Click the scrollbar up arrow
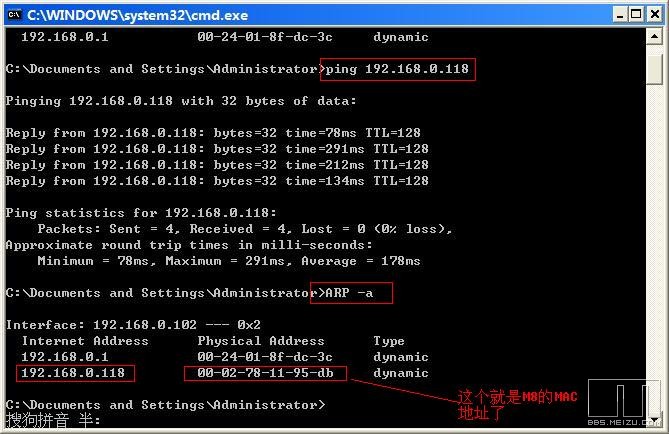669x434 pixels. (x=654, y=37)
